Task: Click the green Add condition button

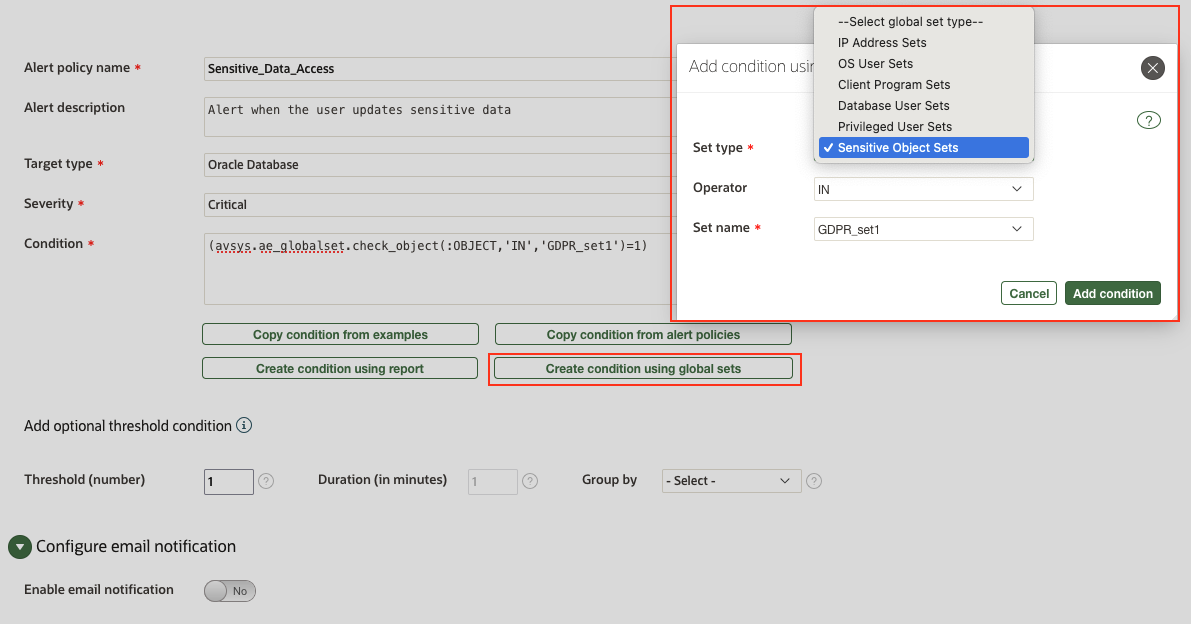Action: point(1112,293)
